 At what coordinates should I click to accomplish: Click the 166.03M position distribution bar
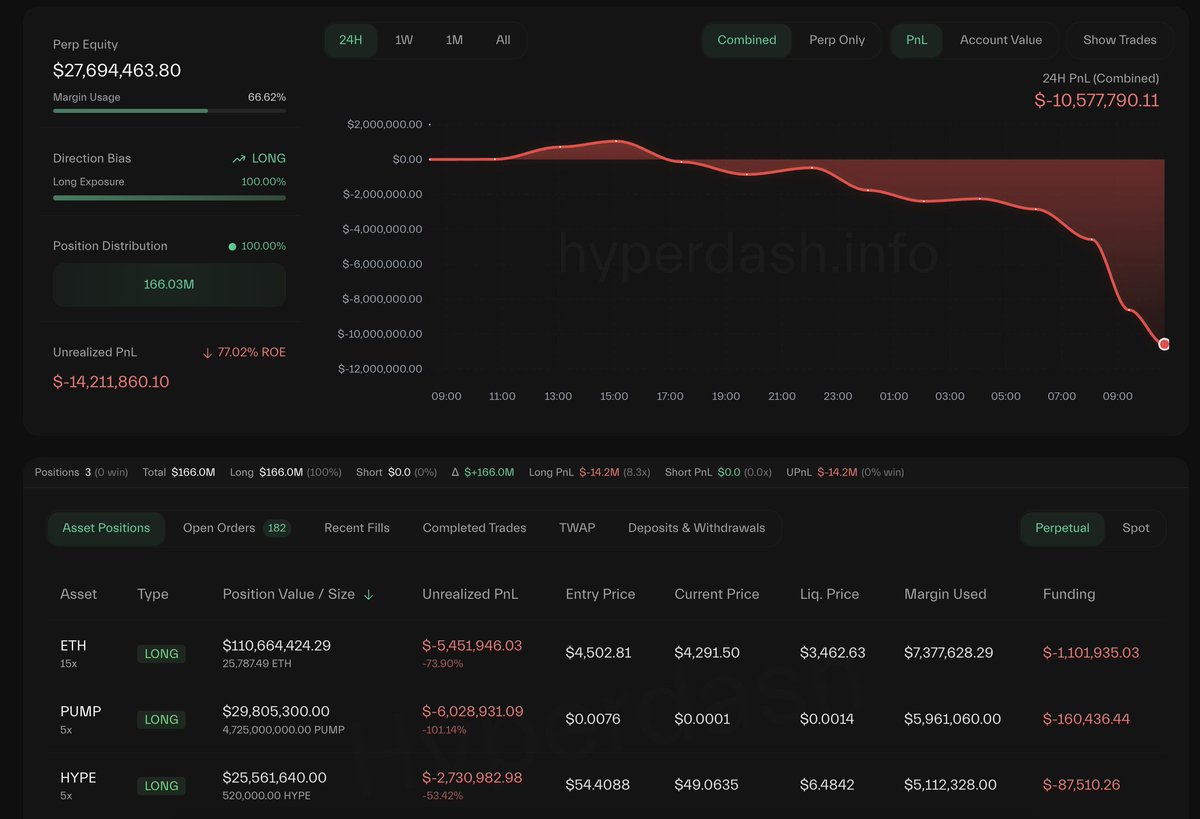pyautogui.click(x=169, y=285)
